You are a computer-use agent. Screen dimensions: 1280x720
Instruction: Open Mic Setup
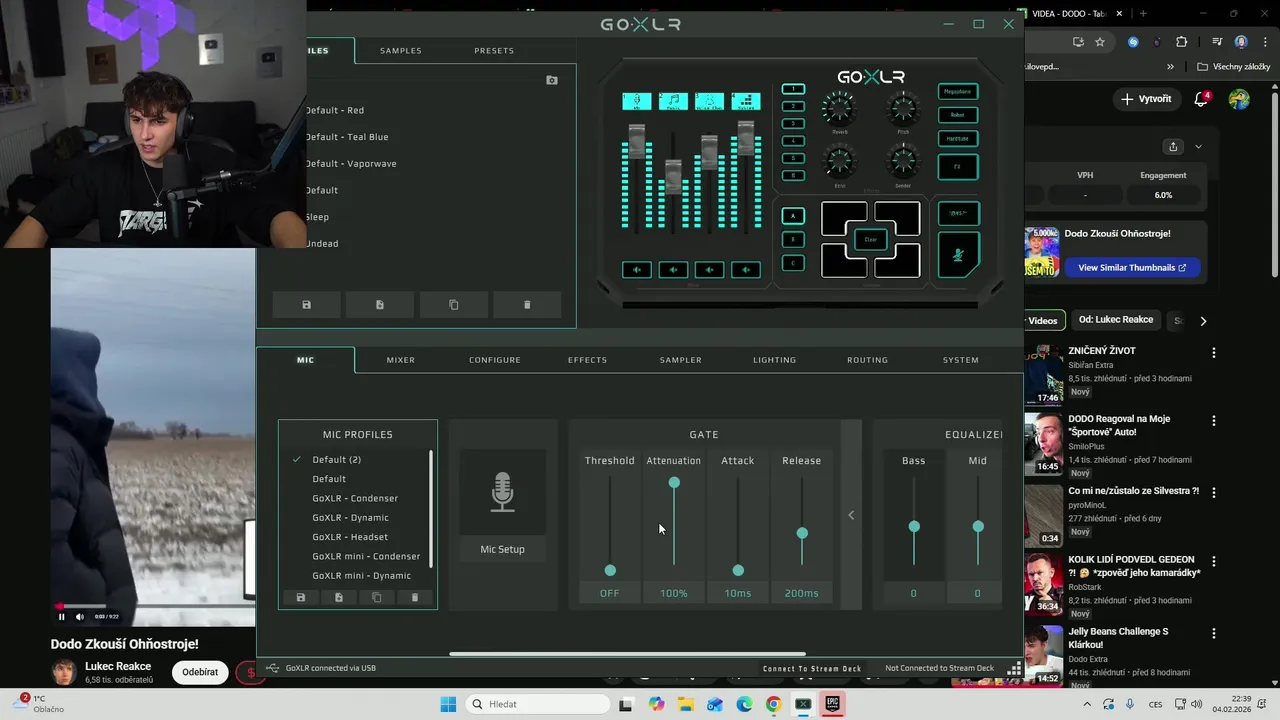click(502, 549)
